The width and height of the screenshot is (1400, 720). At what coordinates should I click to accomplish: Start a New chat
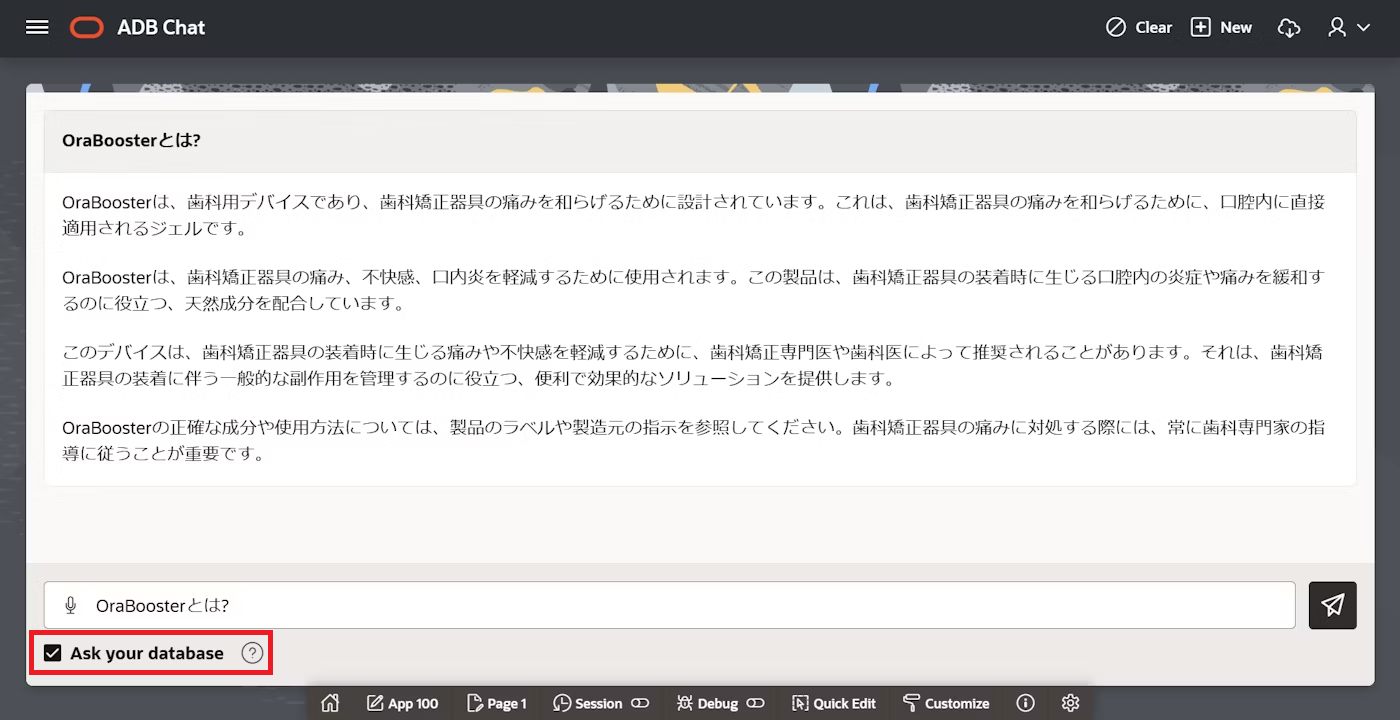[1221, 27]
